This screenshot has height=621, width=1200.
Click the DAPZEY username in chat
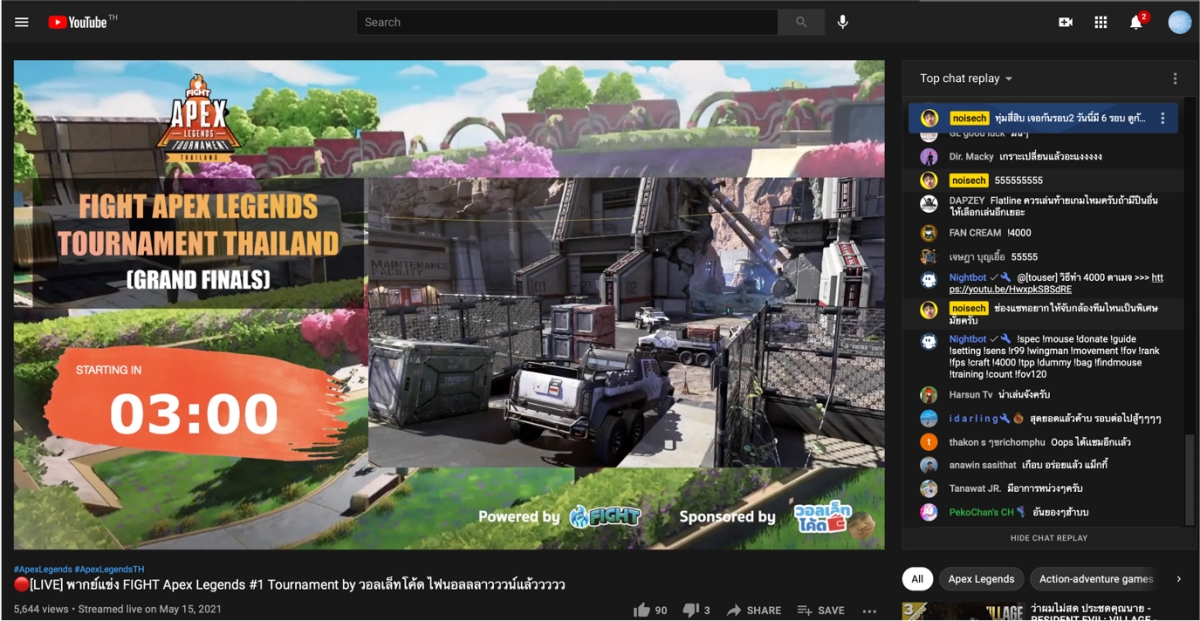pos(967,201)
